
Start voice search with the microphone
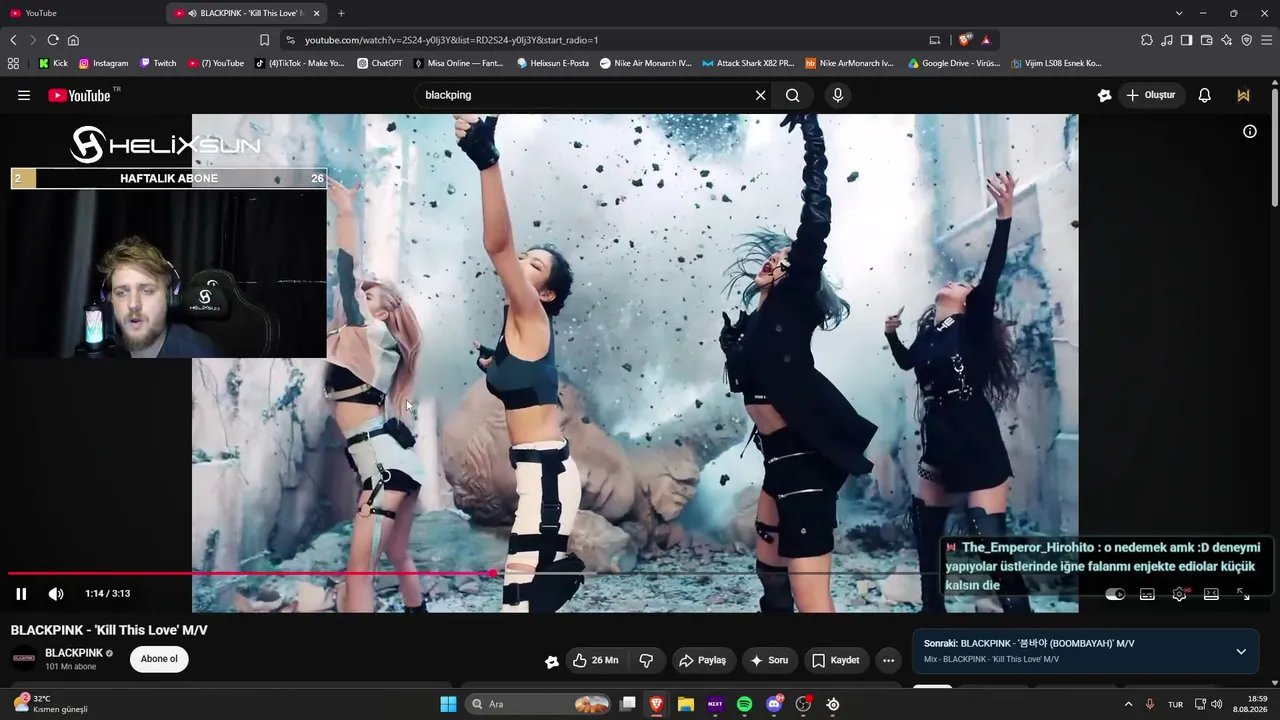pos(838,95)
